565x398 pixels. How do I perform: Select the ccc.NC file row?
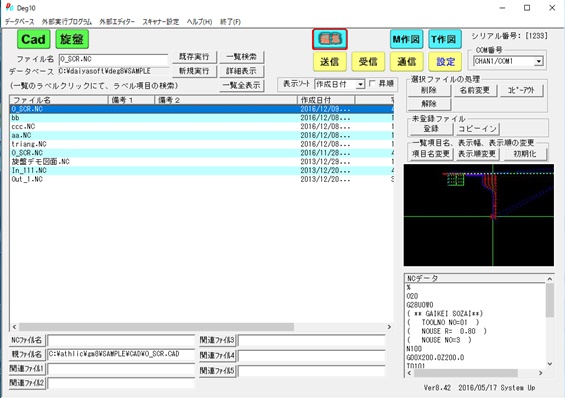[202, 126]
